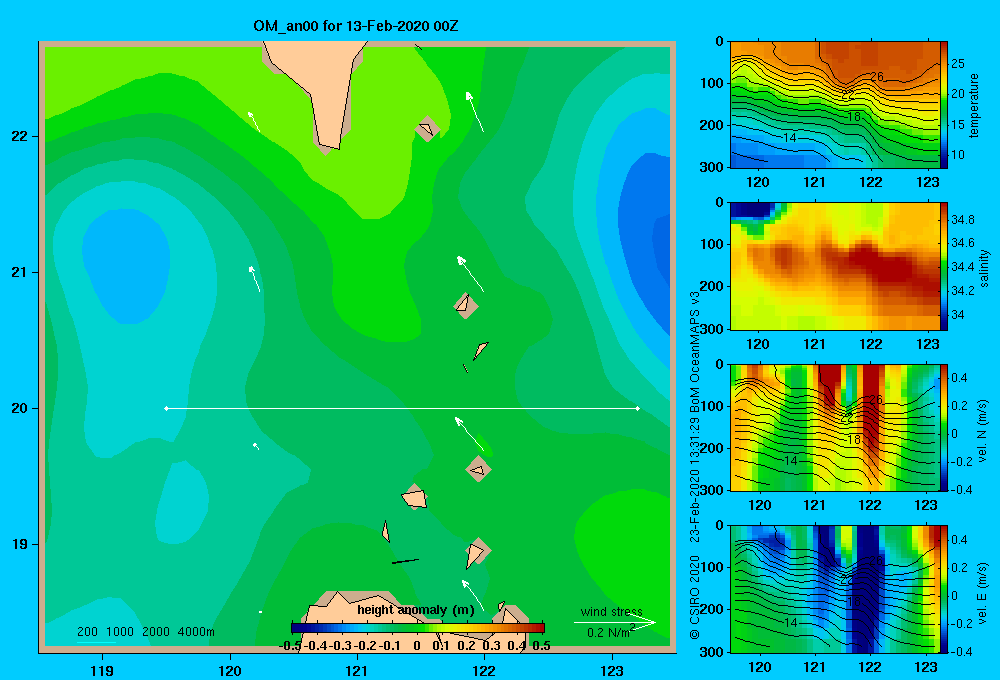The image size is (1000, 680).
Task: Select the western endpoint of the transect line
Action: 166,408
